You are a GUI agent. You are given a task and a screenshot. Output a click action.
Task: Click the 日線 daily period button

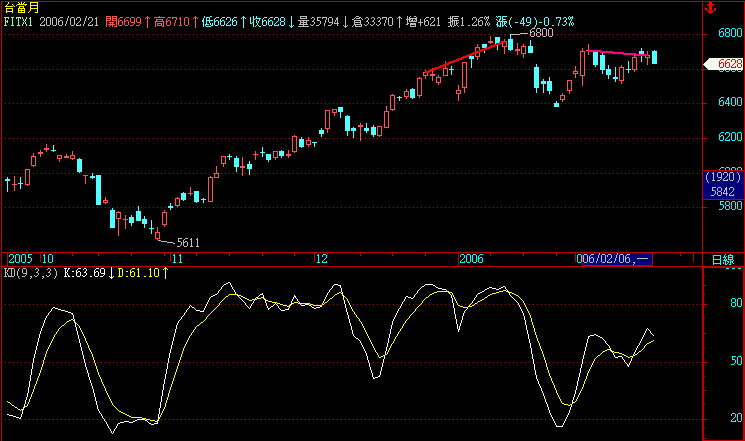coord(723,259)
